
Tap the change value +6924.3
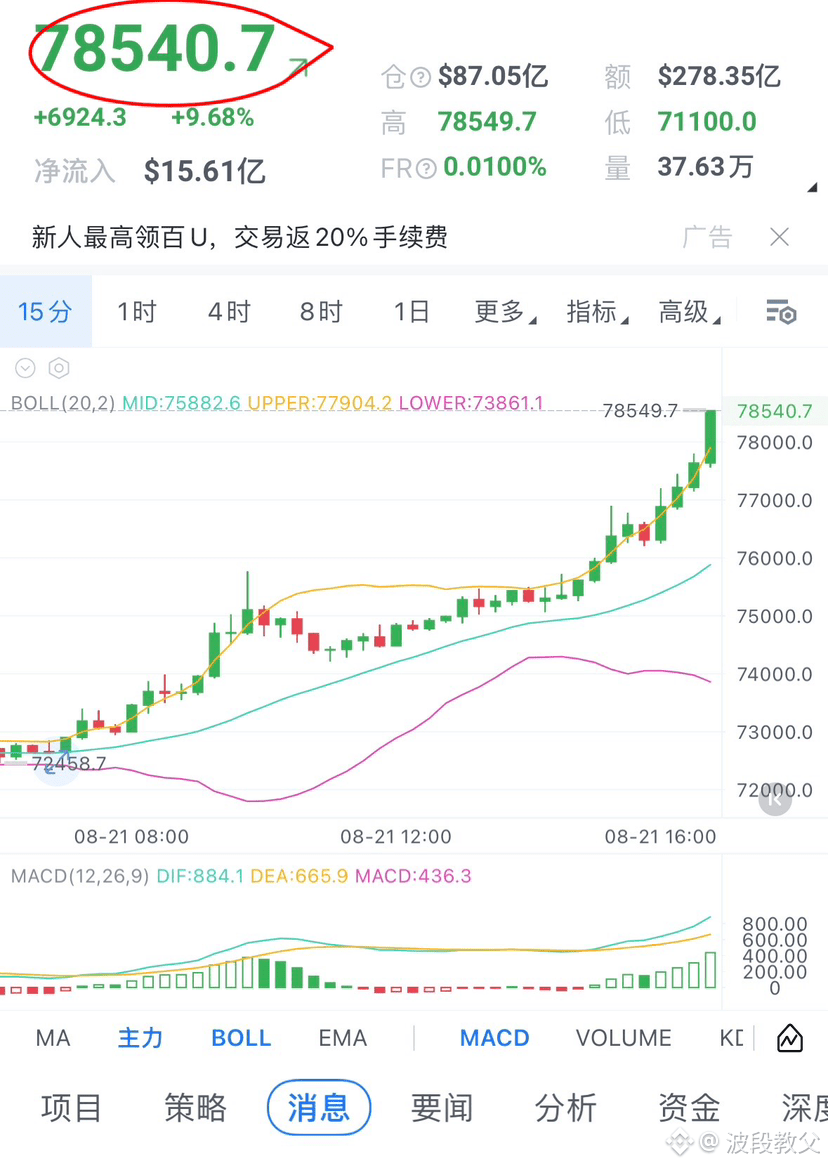80,118
